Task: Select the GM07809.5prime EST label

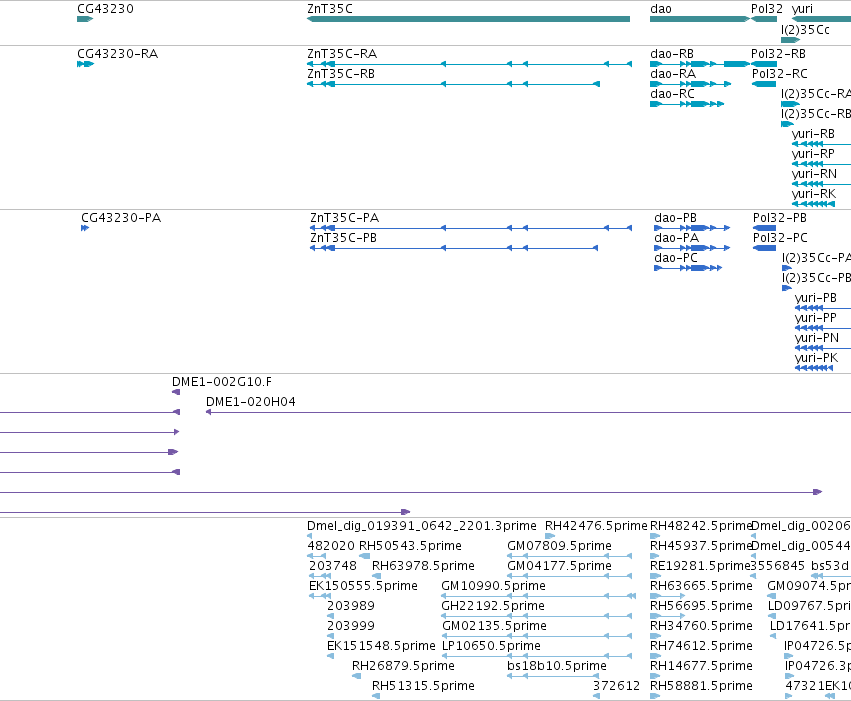Action: (559, 546)
